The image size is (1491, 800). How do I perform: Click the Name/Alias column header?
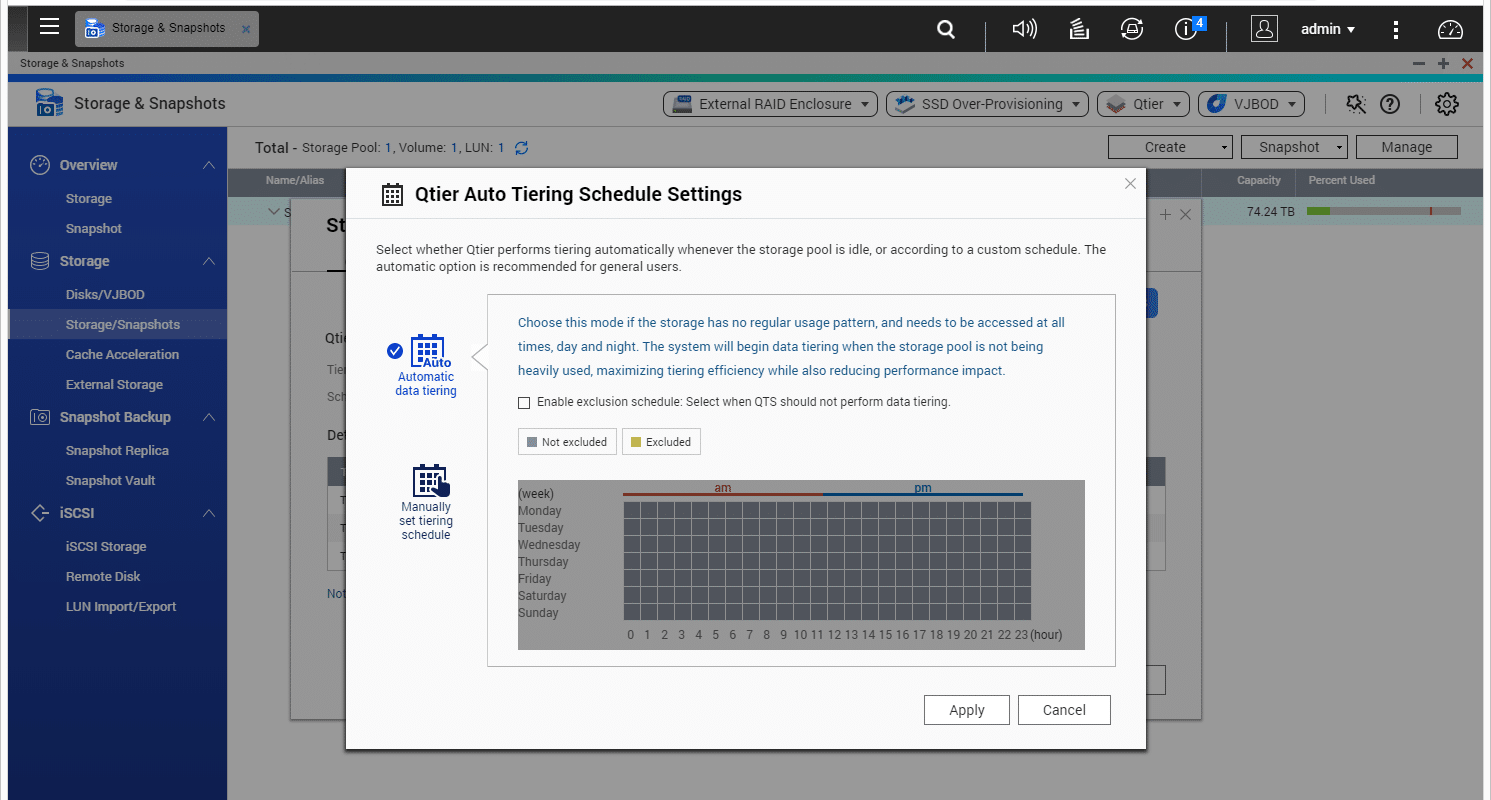(x=293, y=181)
